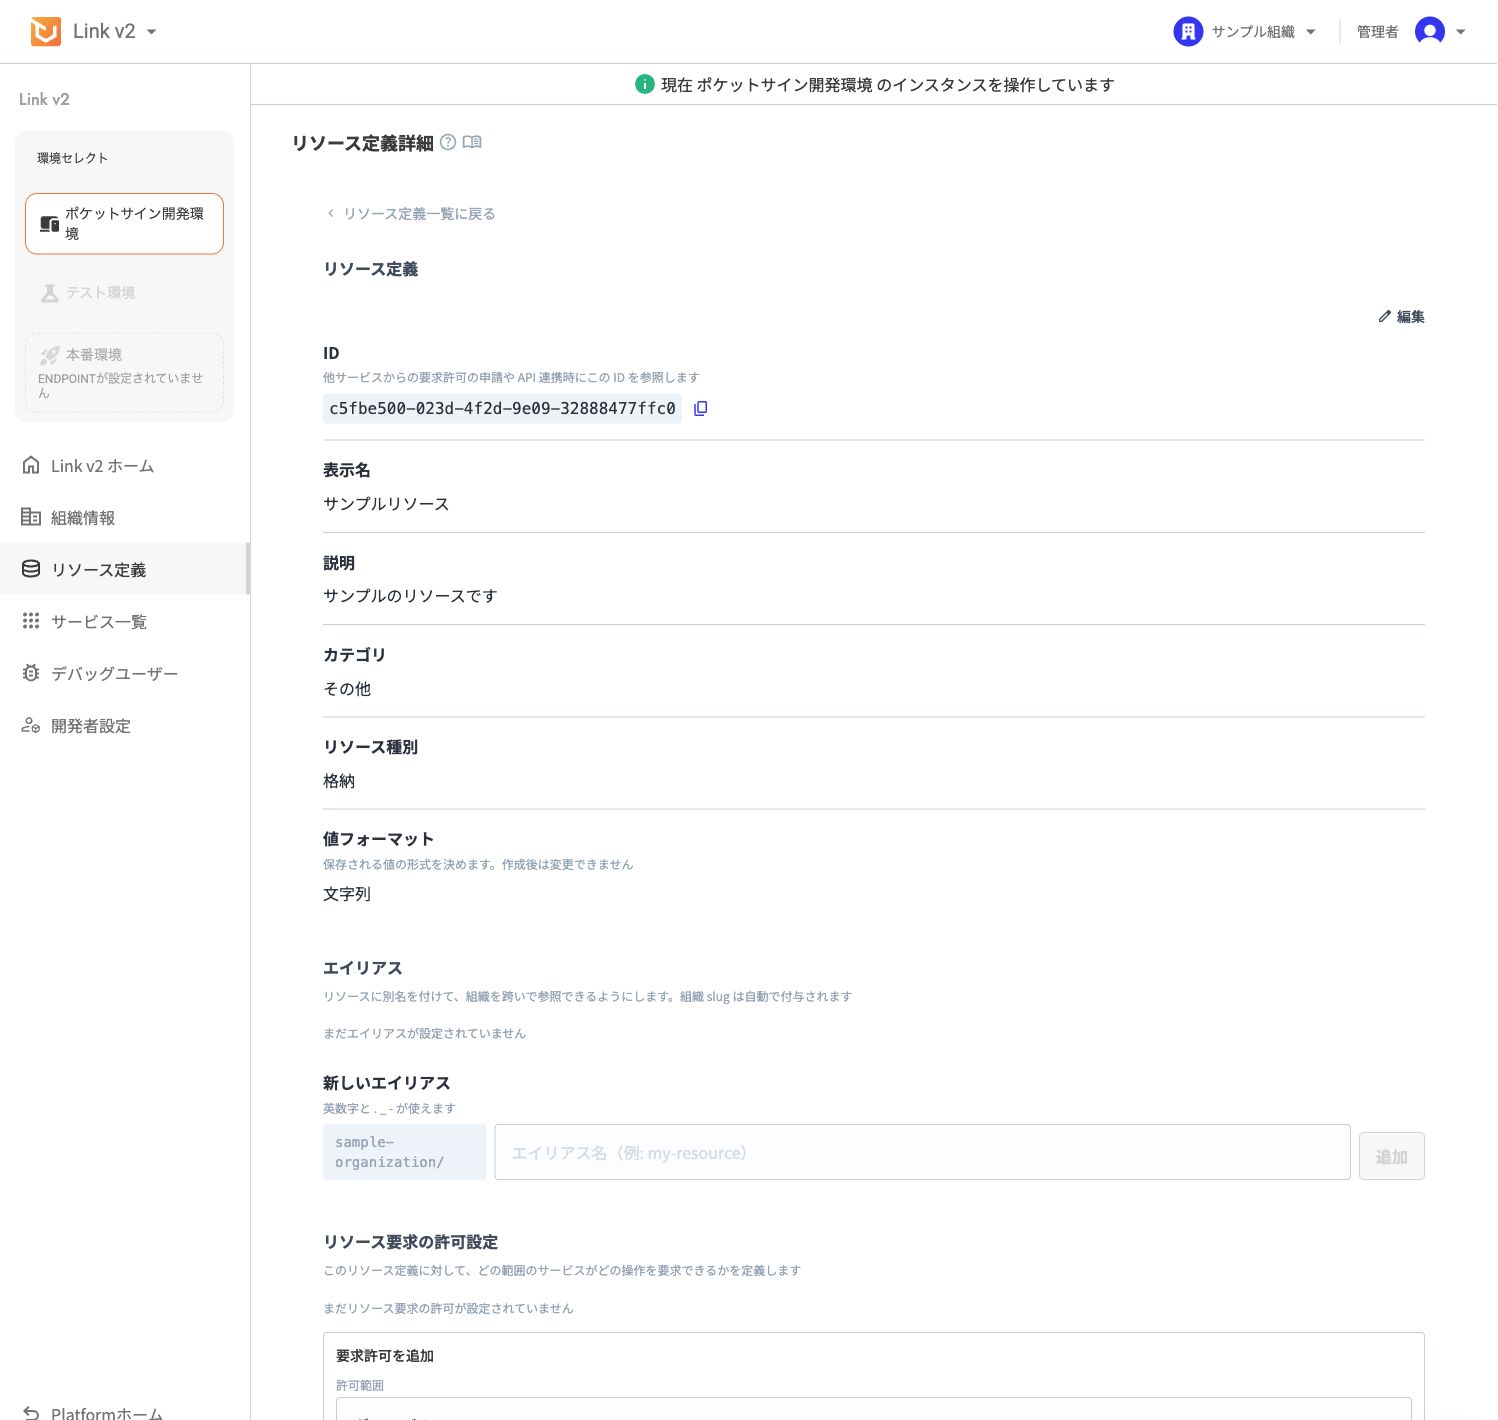Open デバッグユーザー in sidebar
Image resolution: width=1498 pixels, height=1420 pixels.
click(124, 674)
